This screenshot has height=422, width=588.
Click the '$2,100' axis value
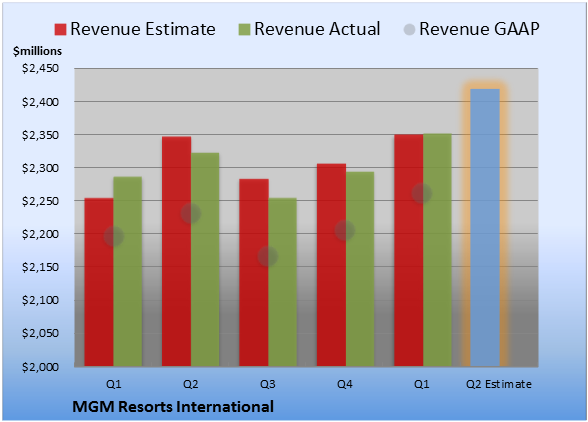pyautogui.click(x=40, y=300)
